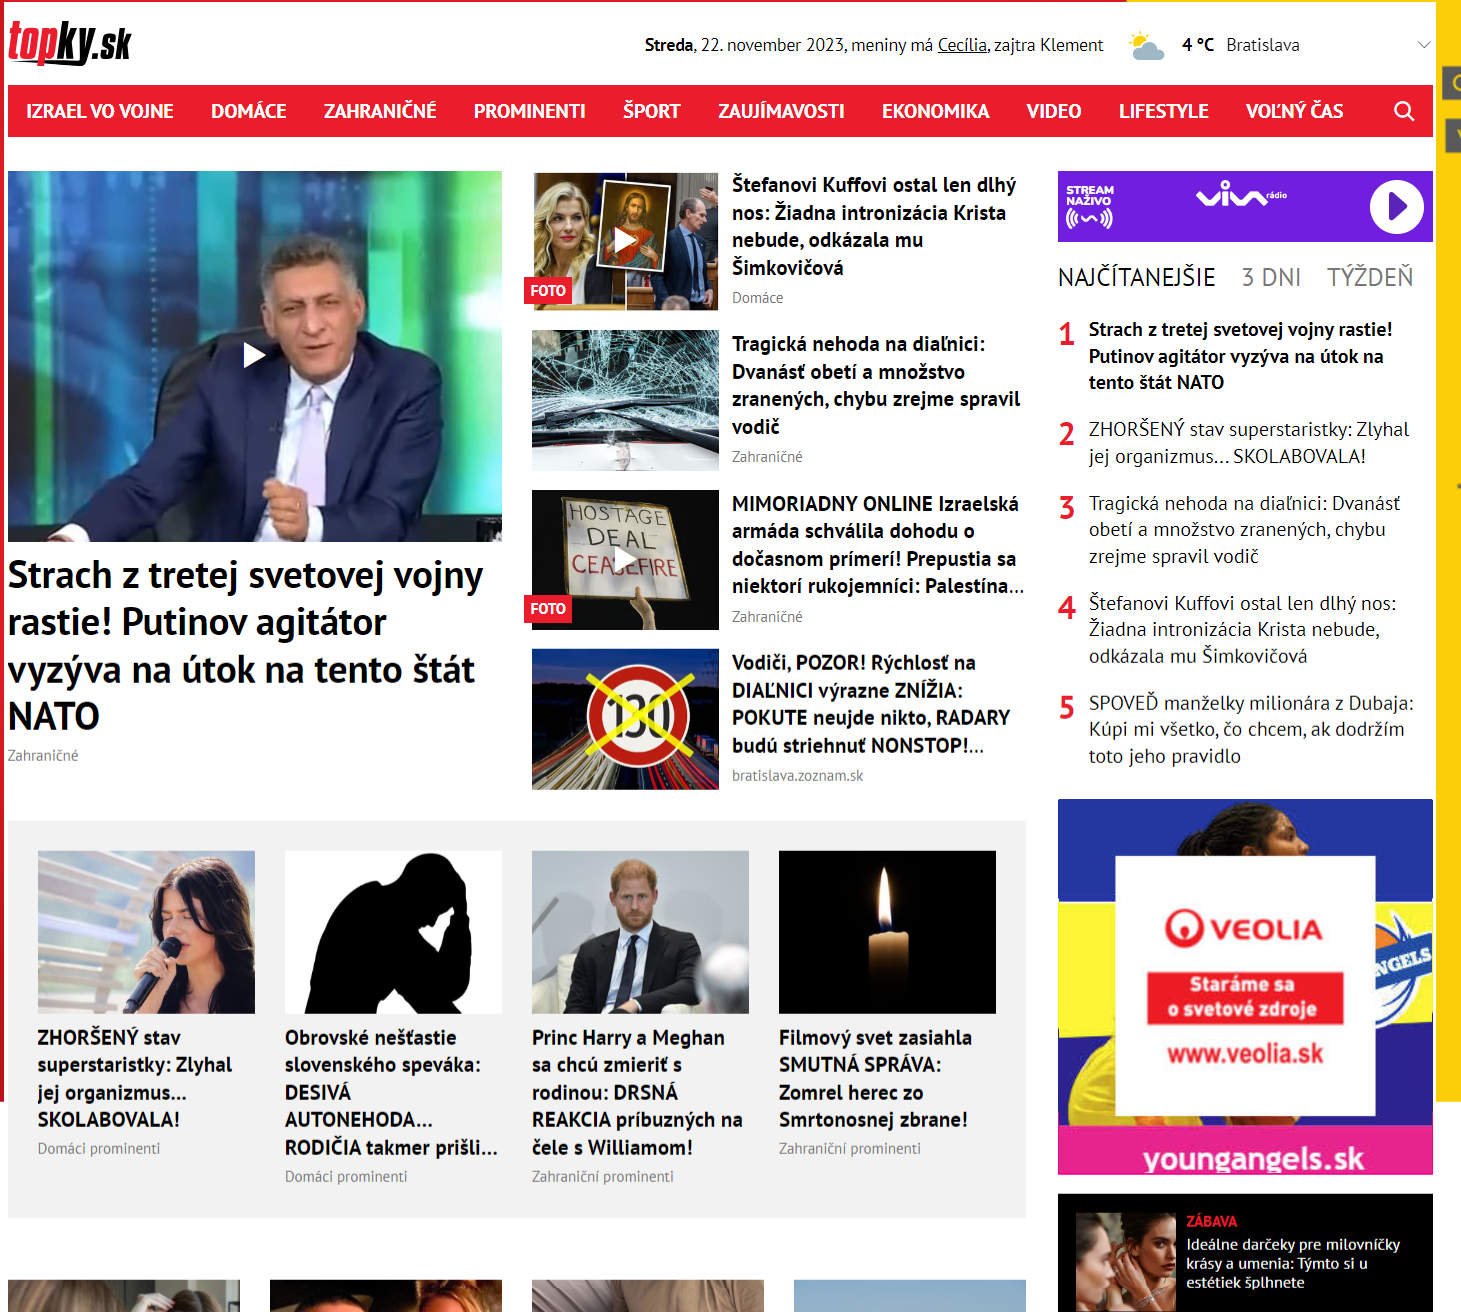This screenshot has width=1461, height=1312.
Task: Click the topky.sk logo
Action: 70,43
